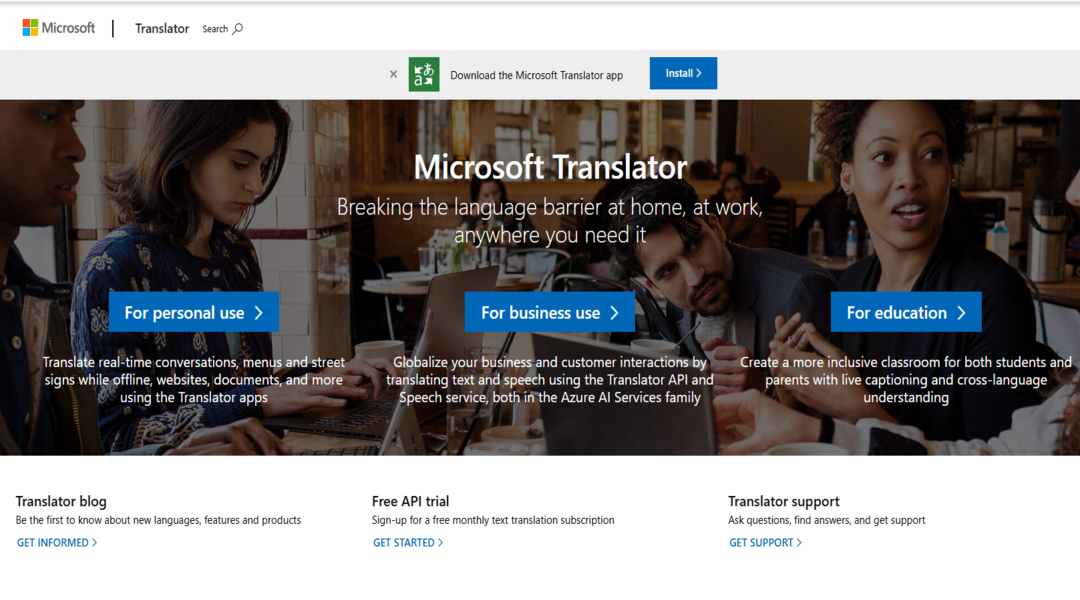Viewport: 1080px width, 600px height.
Task: Click the Microsoft Translator hero title
Action: click(550, 167)
